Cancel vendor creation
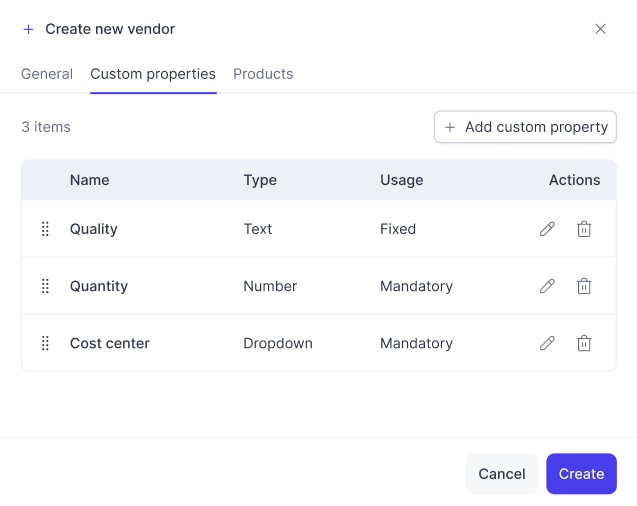 click(x=502, y=474)
